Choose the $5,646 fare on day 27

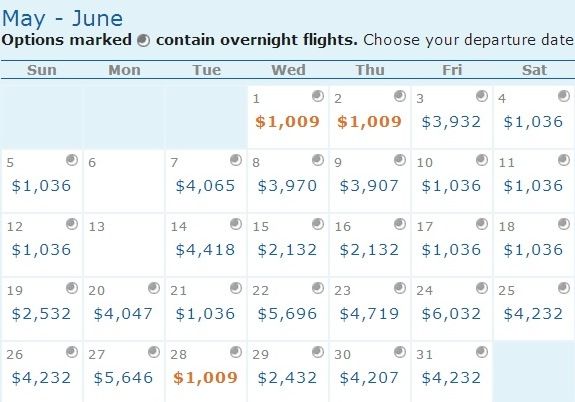pos(123,378)
